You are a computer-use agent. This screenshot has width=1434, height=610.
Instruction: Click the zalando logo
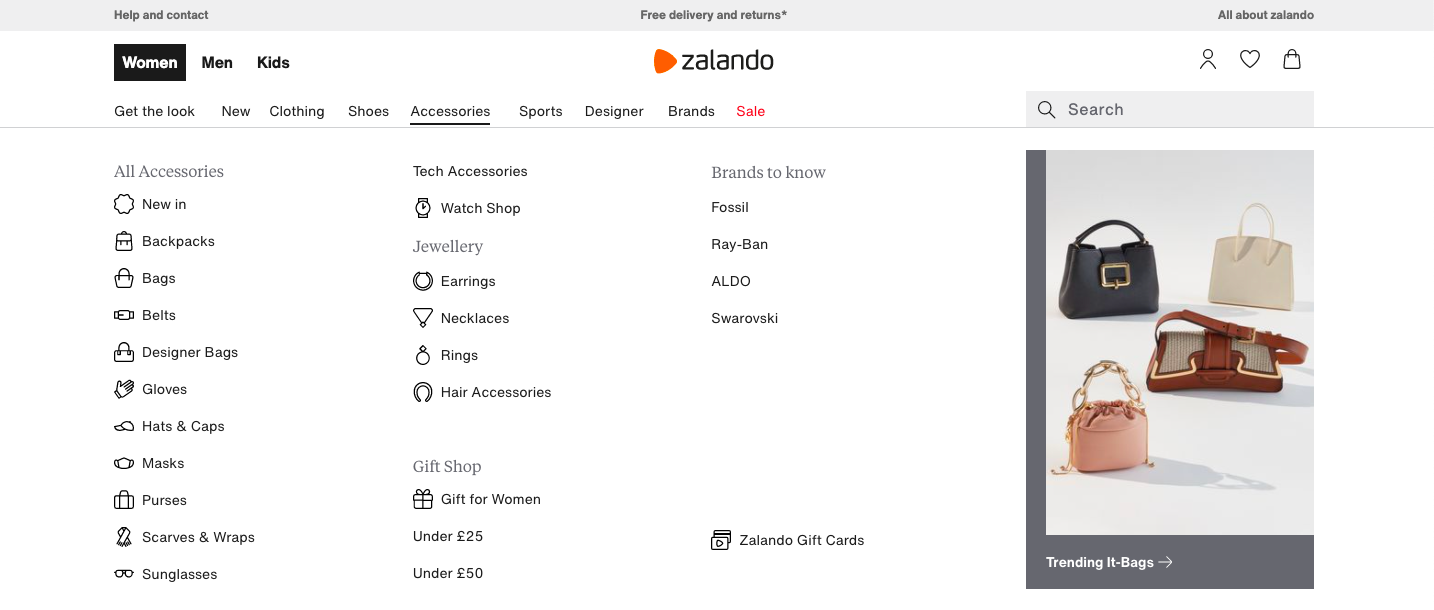(713, 60)
